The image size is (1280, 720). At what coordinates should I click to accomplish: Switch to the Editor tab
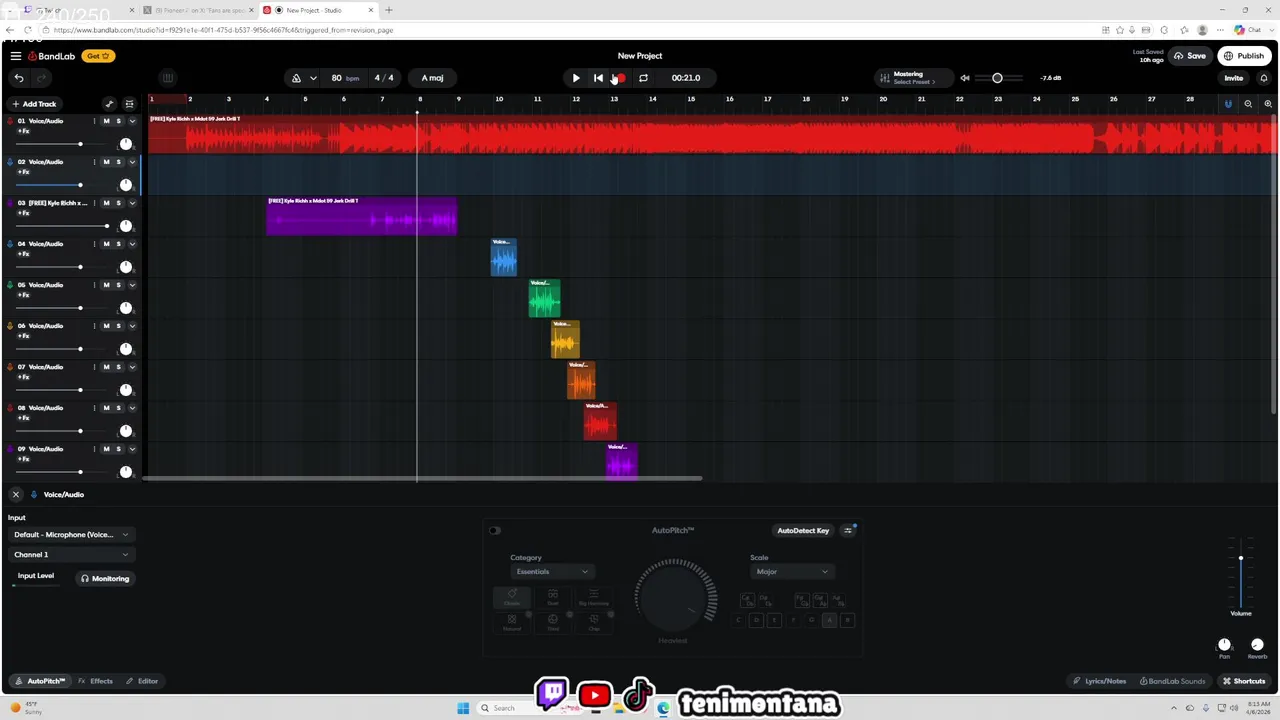[x=142, y=681]
